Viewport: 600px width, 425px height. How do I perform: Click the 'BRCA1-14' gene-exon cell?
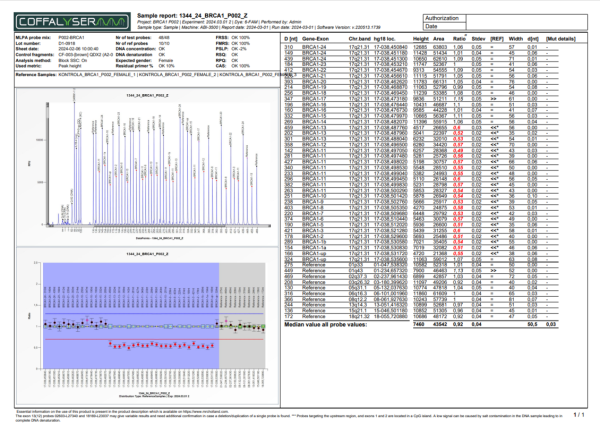pyautogui.click(x=314, y=122)
